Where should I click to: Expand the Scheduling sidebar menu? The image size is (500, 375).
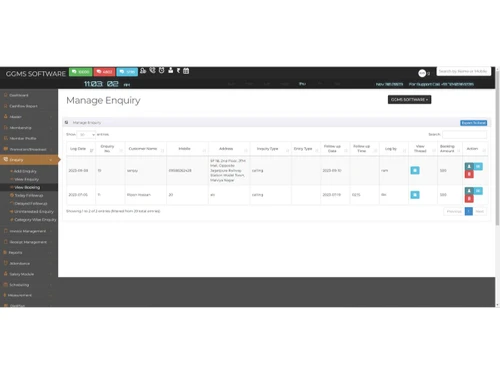click(29, 285)
